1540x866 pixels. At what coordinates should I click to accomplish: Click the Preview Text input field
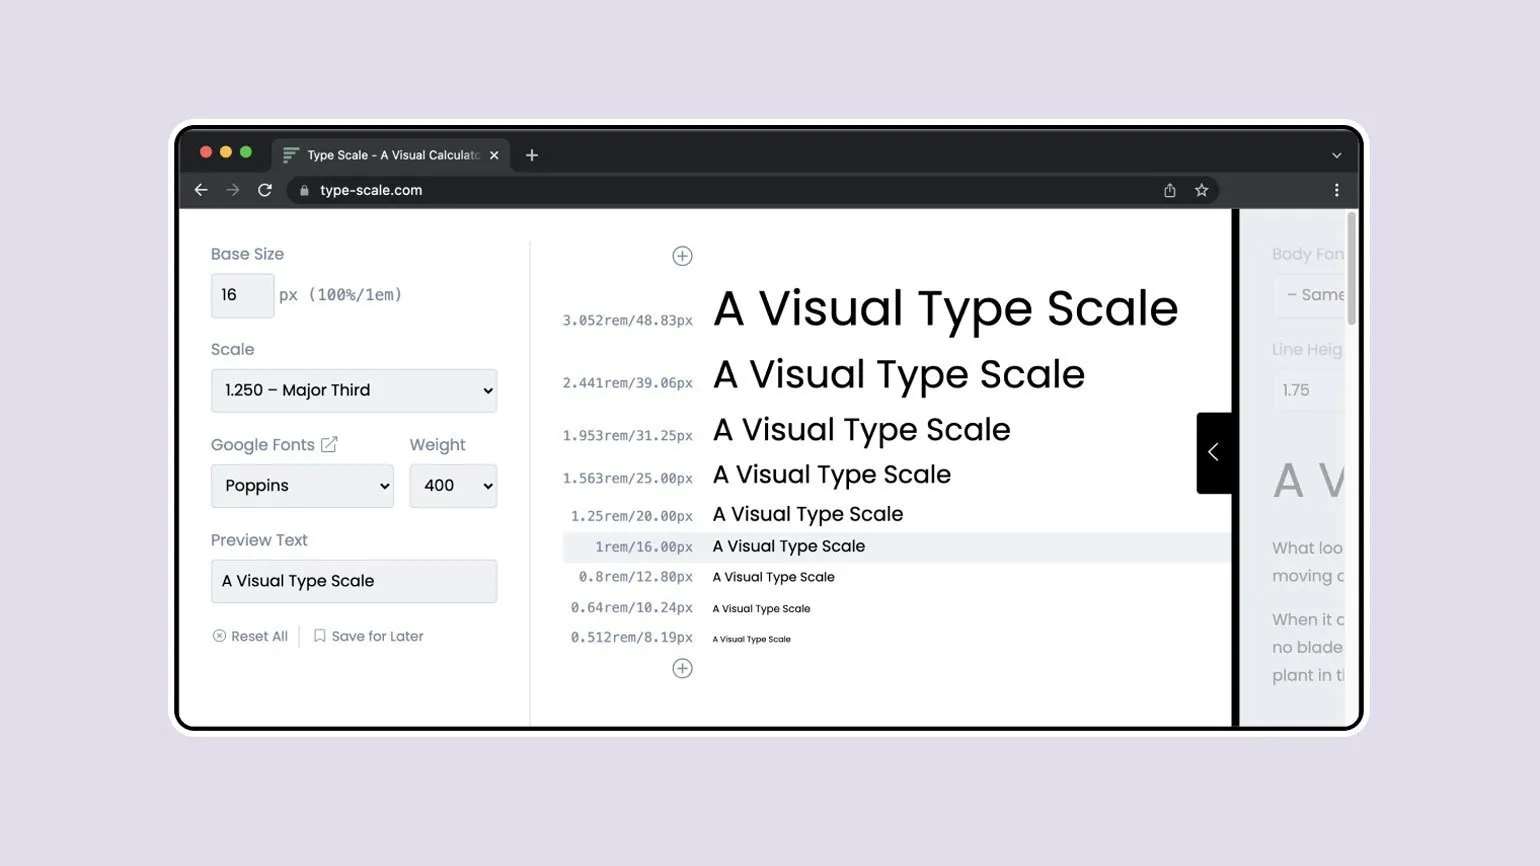pos(354,581)
